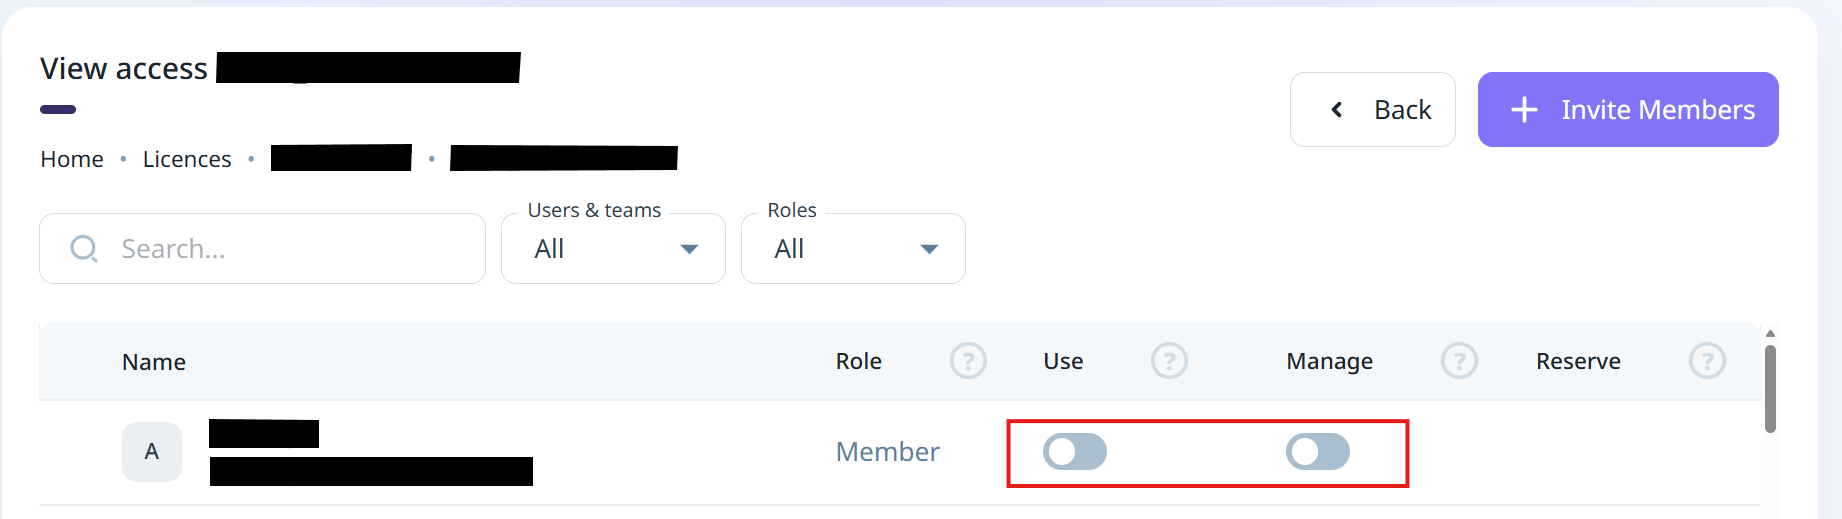The width and height of the screenshot is (1842, 519).
Task: Click the Member role label
Action: tap(887, 452)
